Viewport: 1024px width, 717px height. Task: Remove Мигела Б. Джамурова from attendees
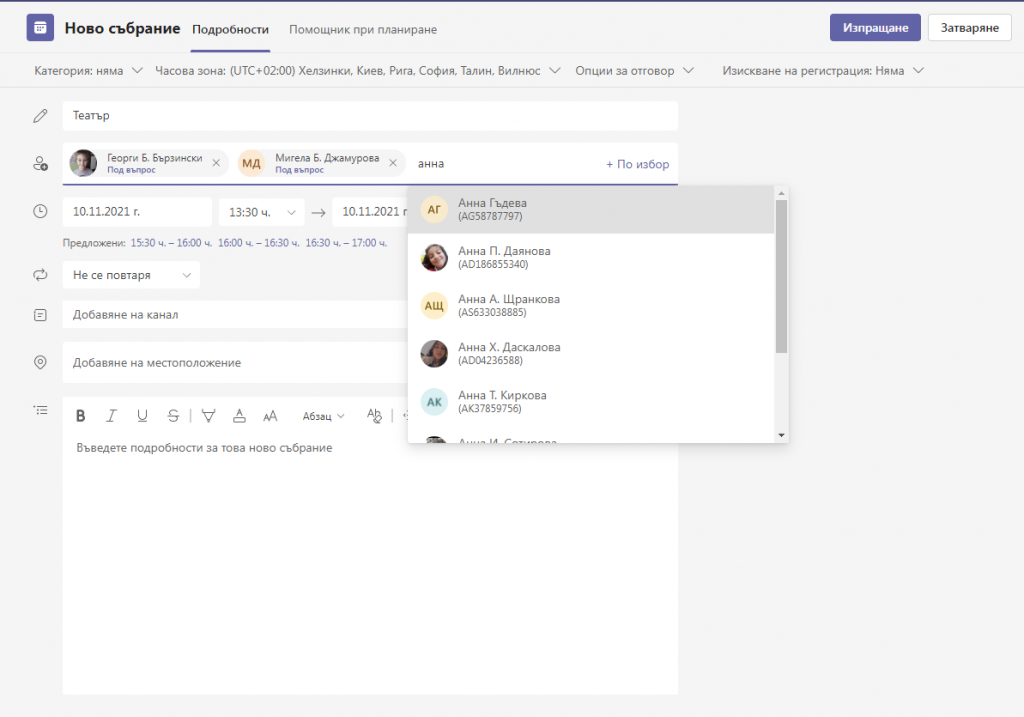pos(393,163)
